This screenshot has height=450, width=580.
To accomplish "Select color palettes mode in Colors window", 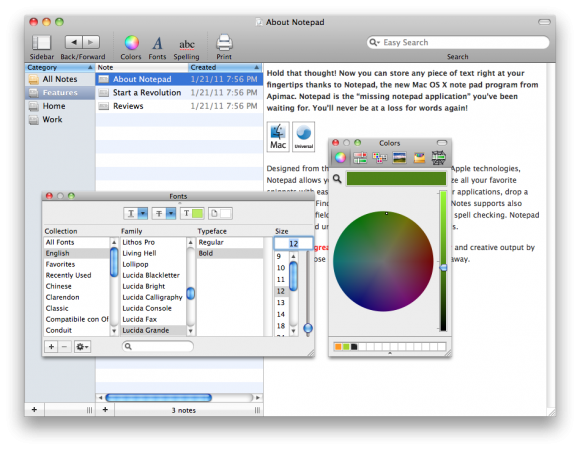I will [380, 158].
